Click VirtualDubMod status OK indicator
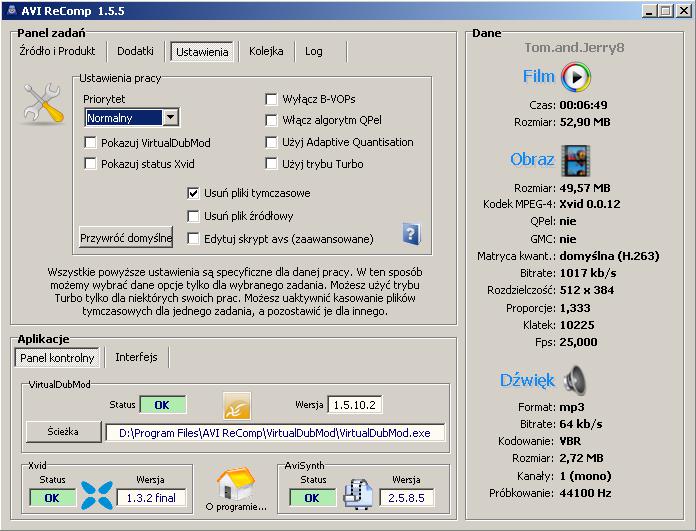Screen dimensions: 696x531 (x=162, y=405)
